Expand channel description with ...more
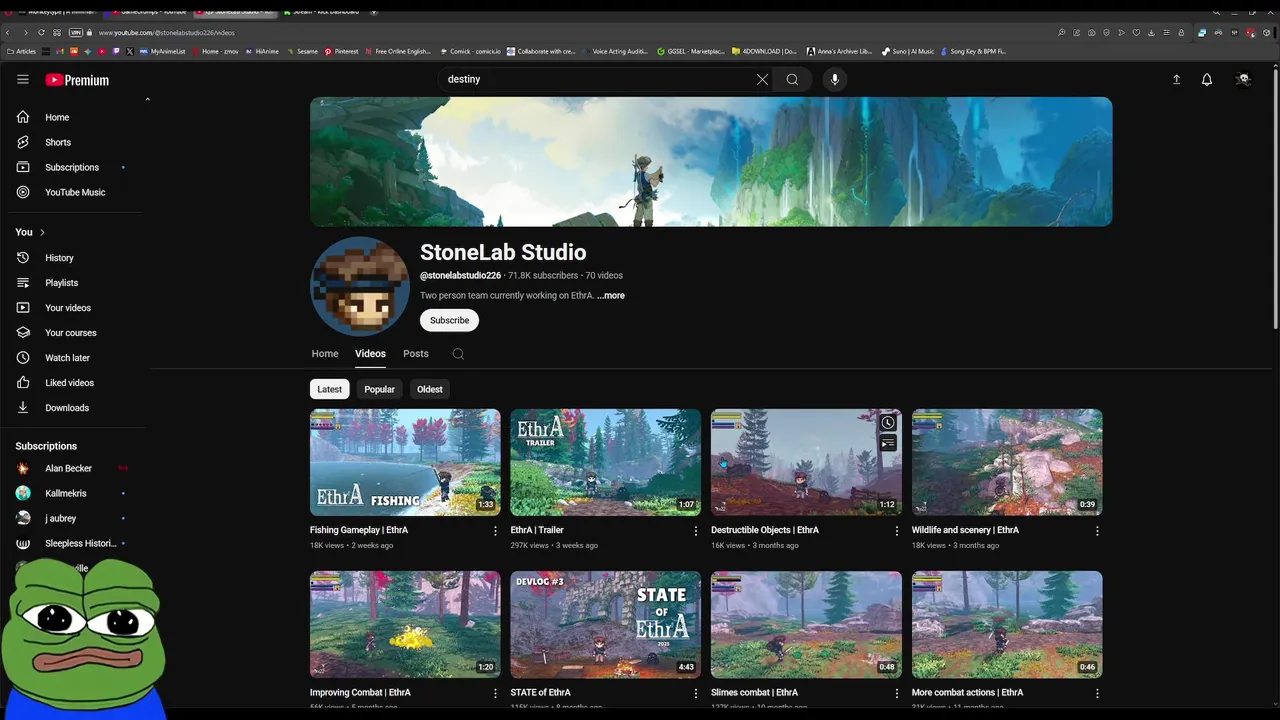 [611, 296]
